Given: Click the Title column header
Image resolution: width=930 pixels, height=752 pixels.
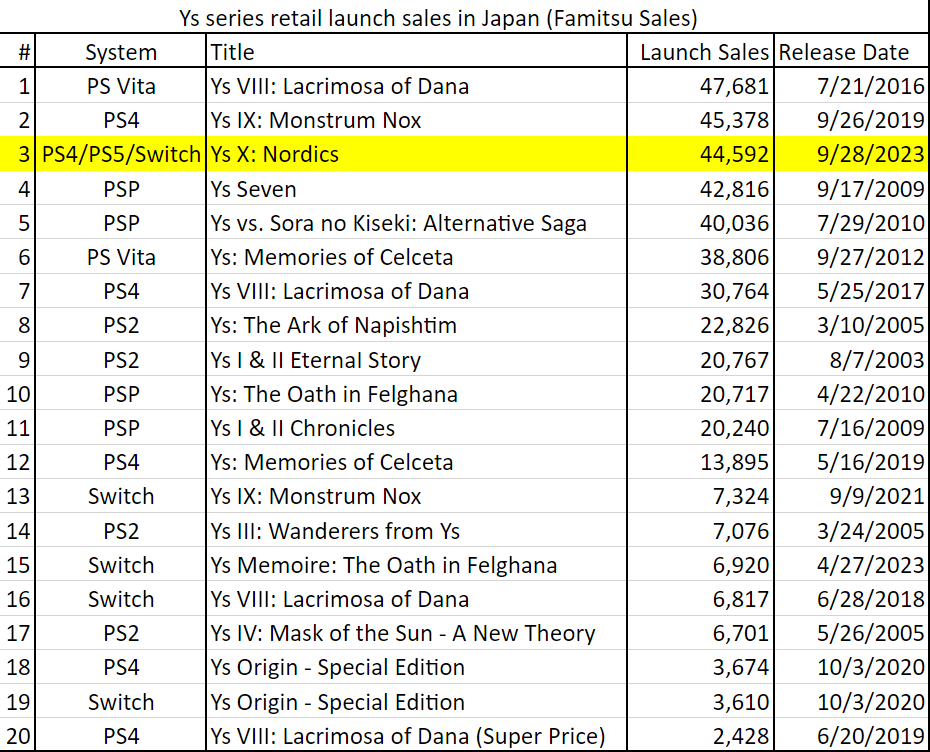Looking at the screenshot, I should 232,52.
